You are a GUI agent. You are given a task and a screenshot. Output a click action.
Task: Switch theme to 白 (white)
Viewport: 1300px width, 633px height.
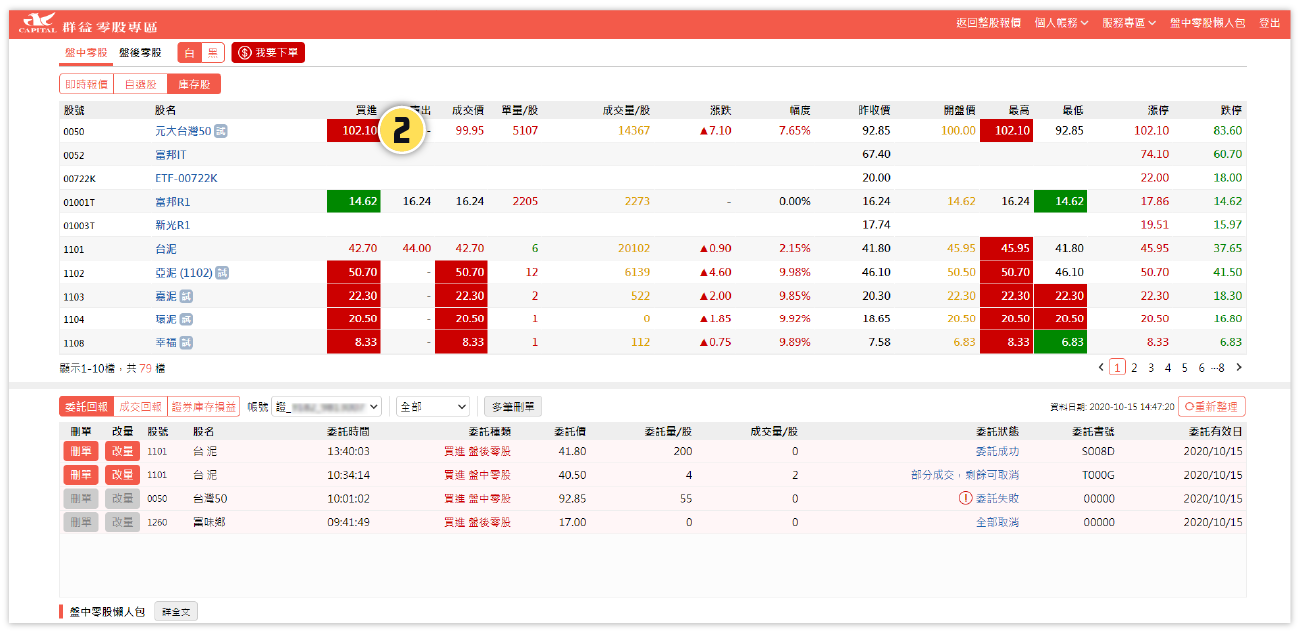[x=190, y=53]
